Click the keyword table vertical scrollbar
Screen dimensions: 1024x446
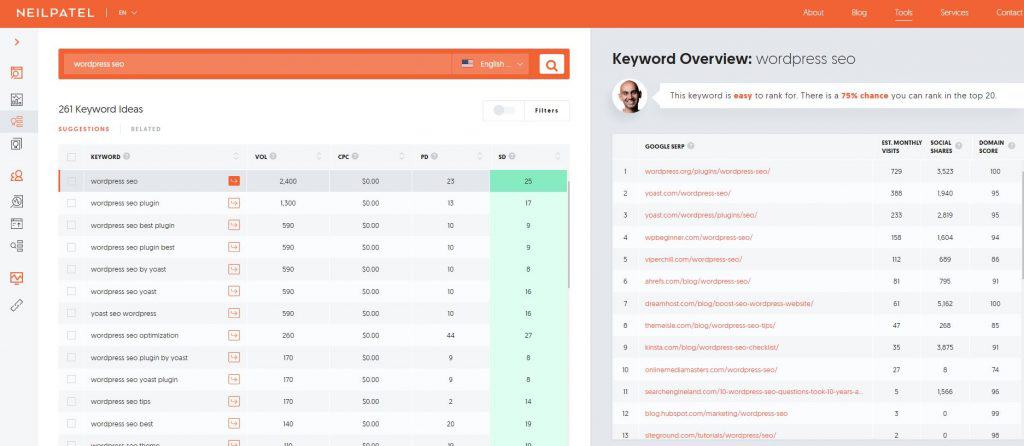[568, 234]
